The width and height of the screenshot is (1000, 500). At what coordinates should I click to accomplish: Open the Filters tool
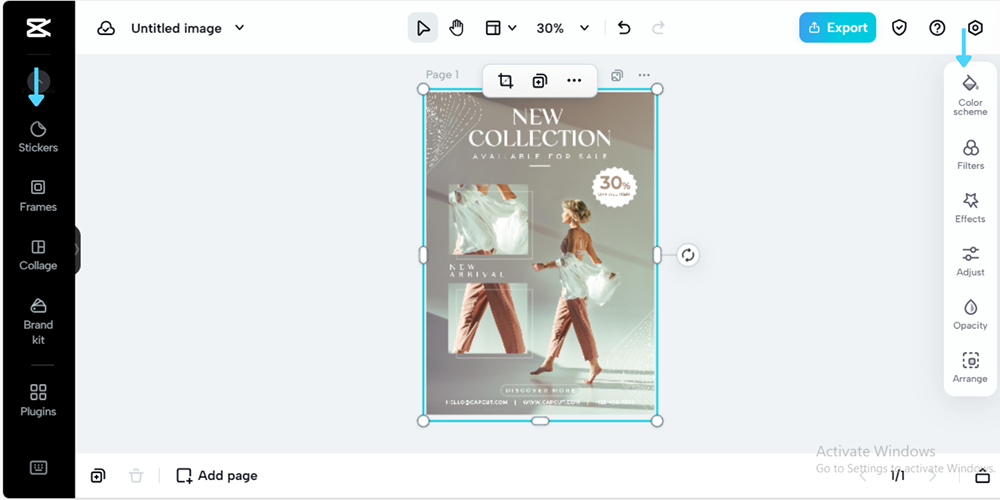tap(970, 155)
